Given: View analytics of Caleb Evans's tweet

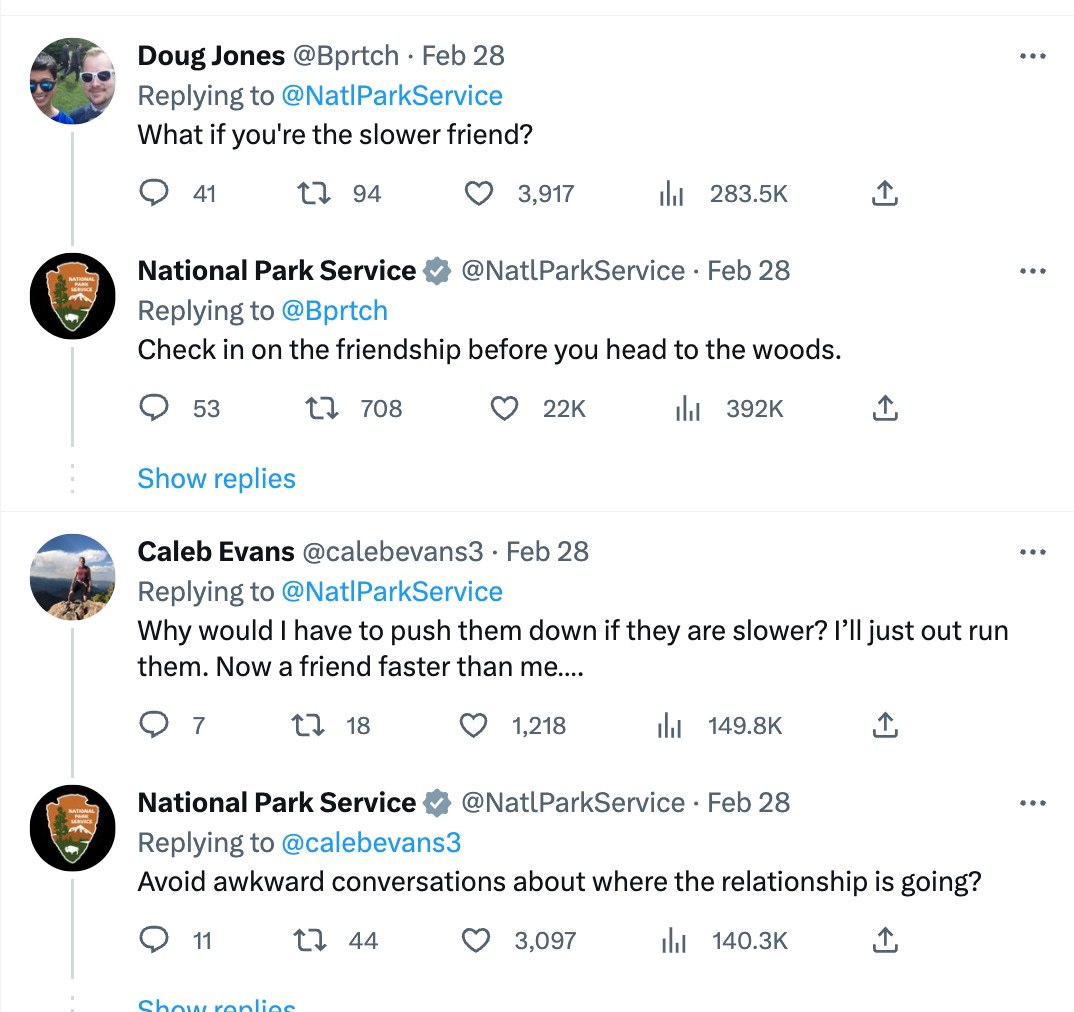Looking at the screenshot, I should 670,725.
